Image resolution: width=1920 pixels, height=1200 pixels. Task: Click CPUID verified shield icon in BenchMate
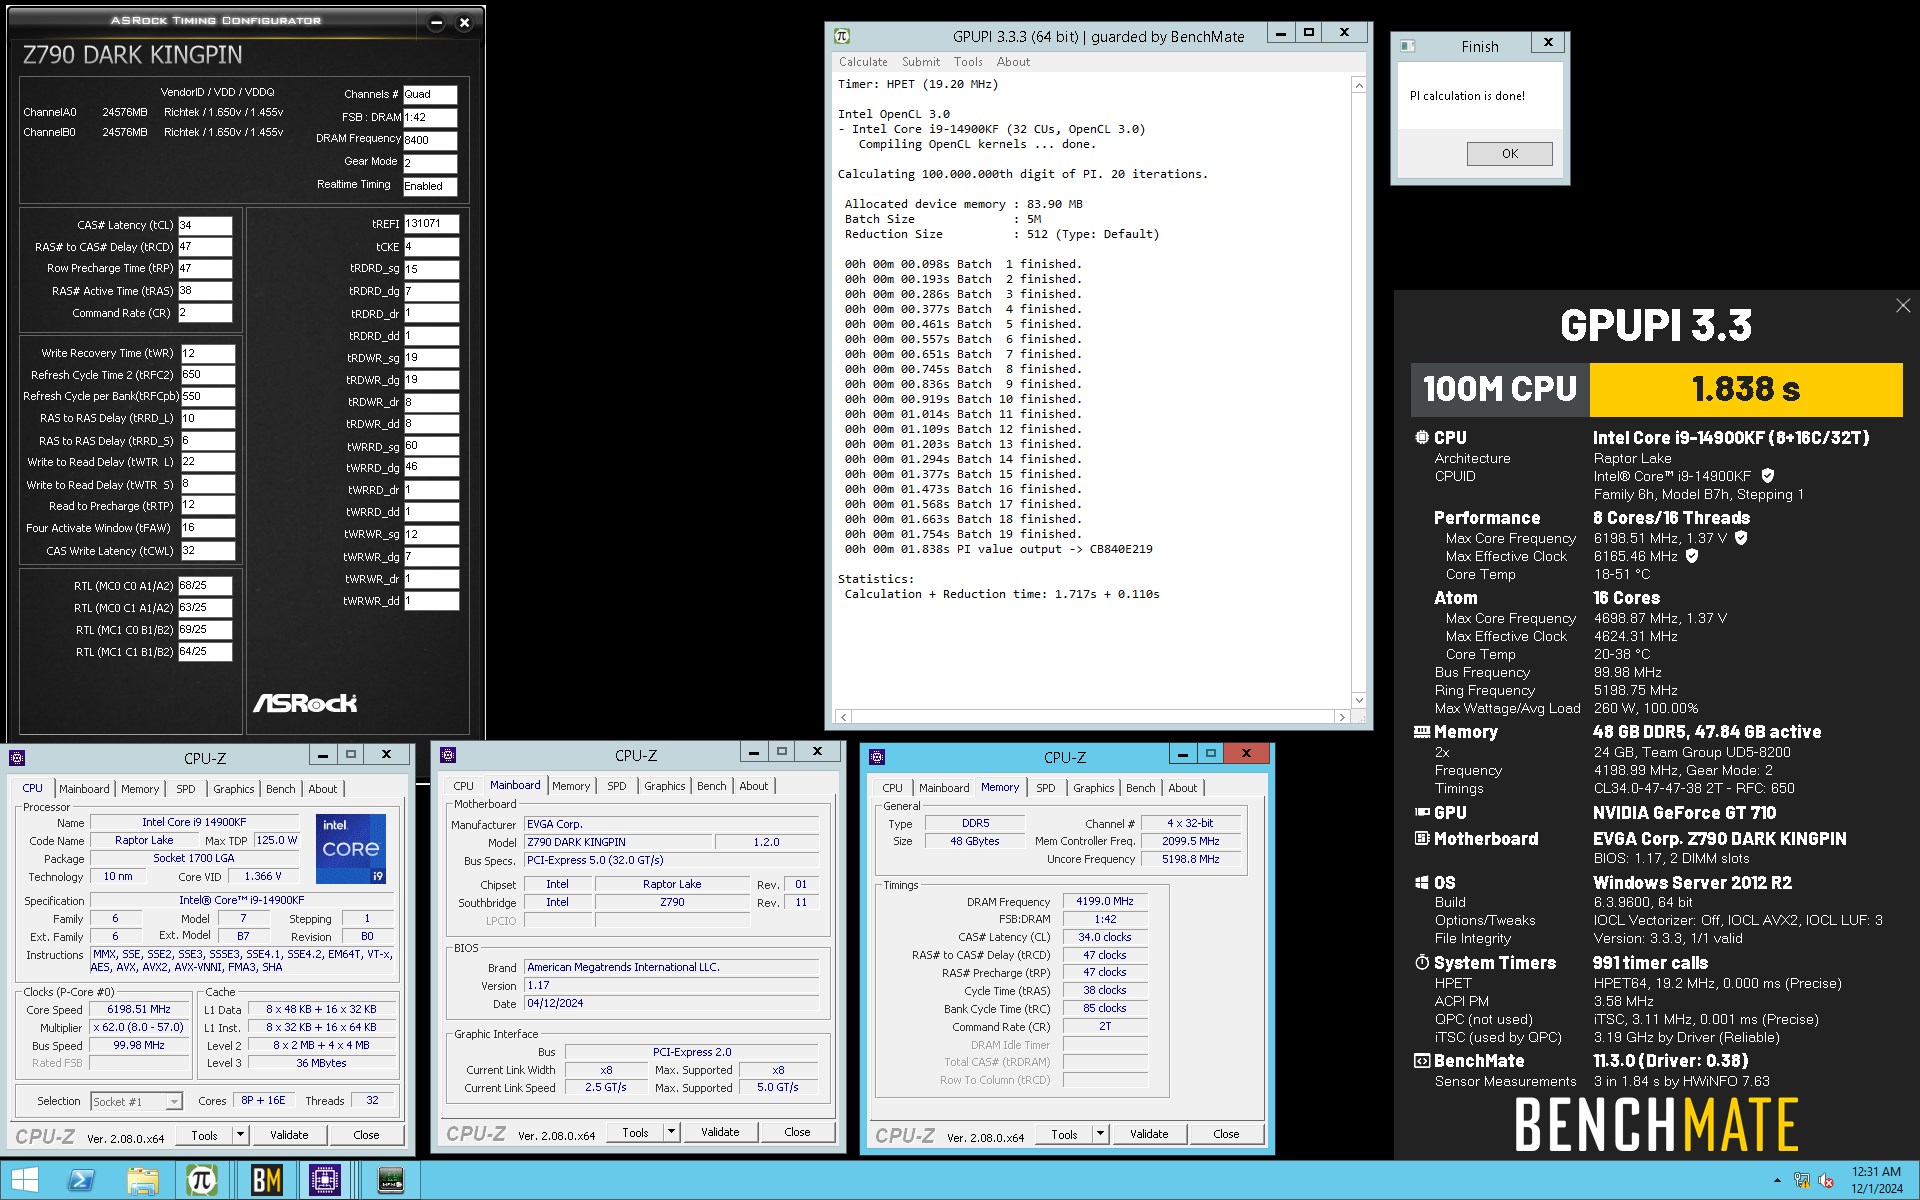coord(1767,476)
